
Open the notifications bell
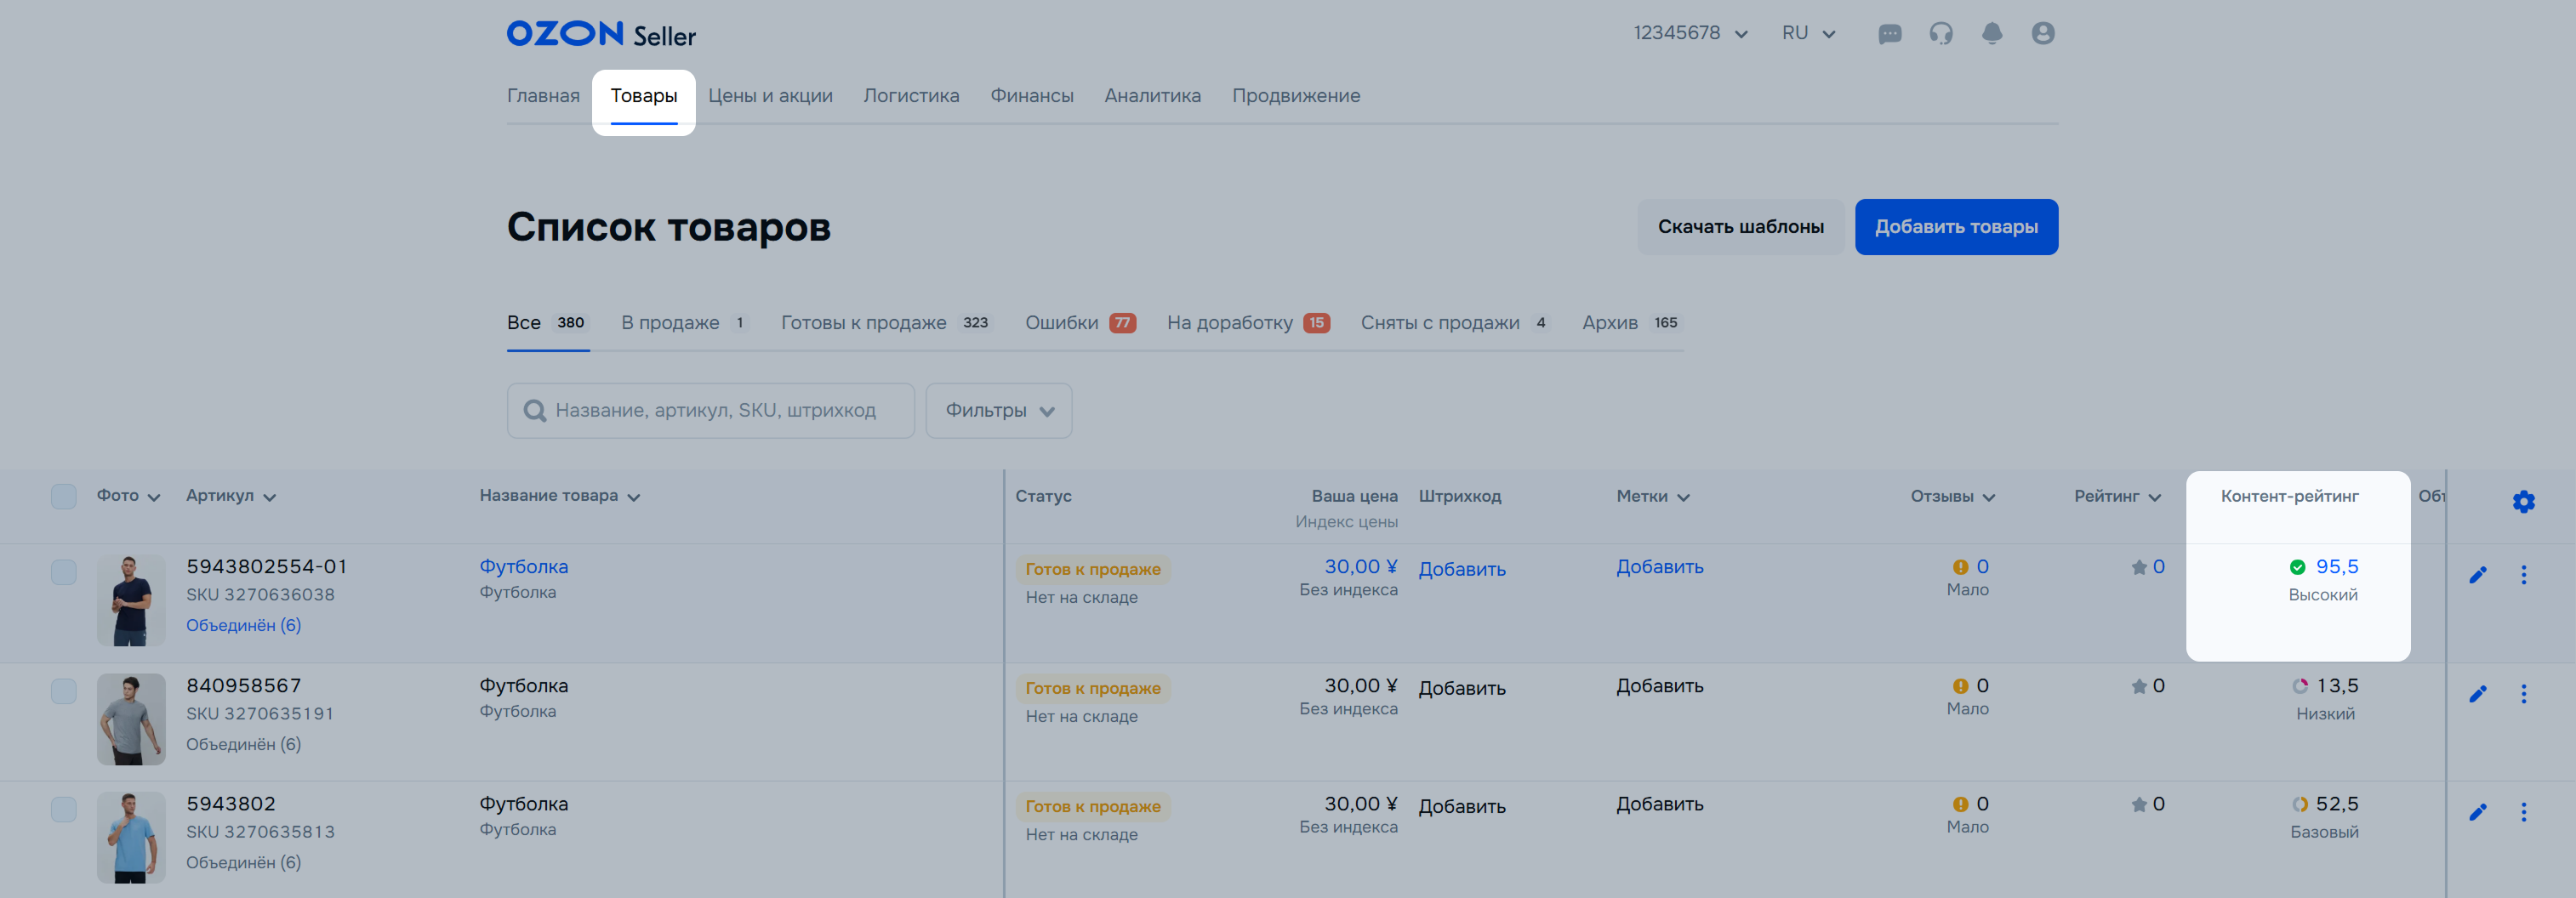1991,34
